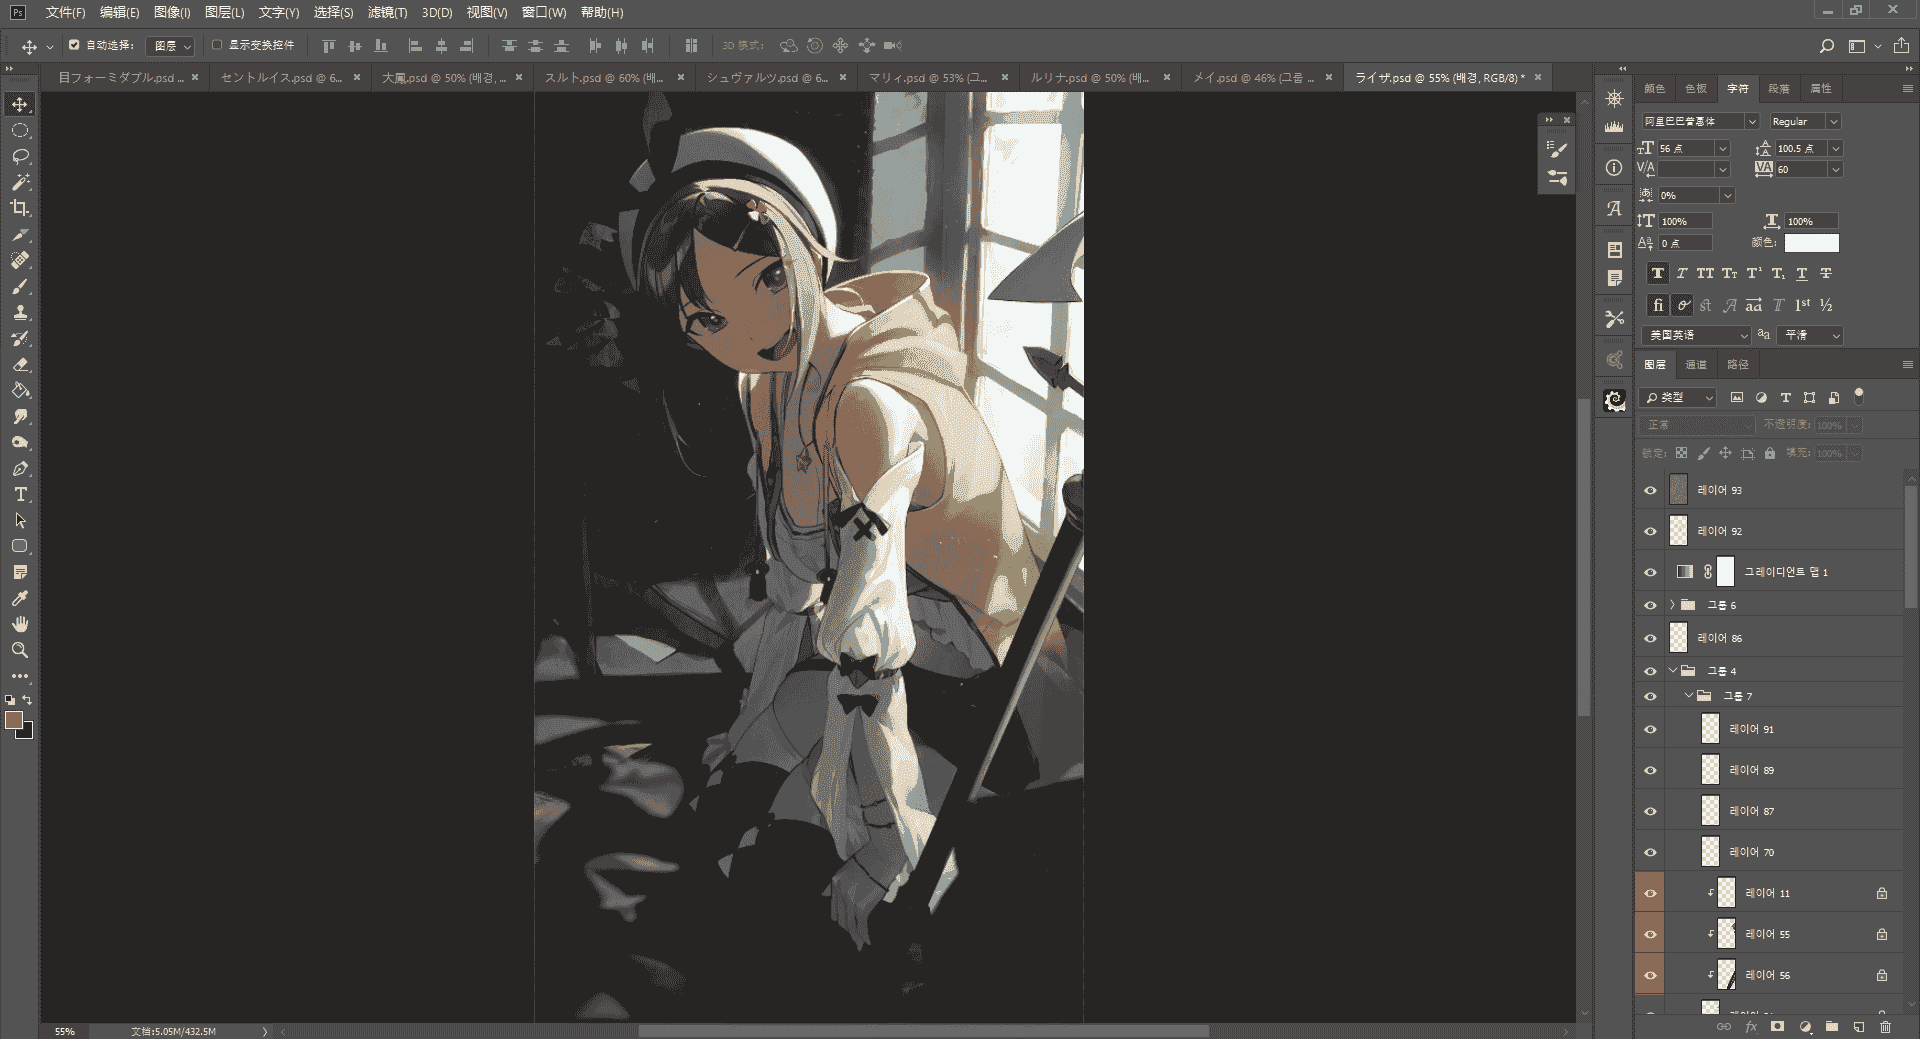Viewport: 1920px width, 1039px height.
Task: Select the 레이어 91 layer thumbnail
Action: pyautogui.click(x=1710, y=729)
